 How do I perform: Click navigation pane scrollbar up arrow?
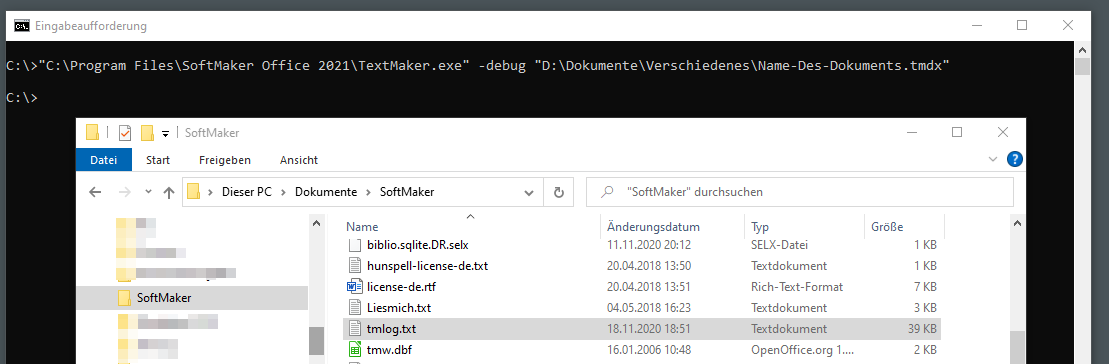(x=316, y=223)
